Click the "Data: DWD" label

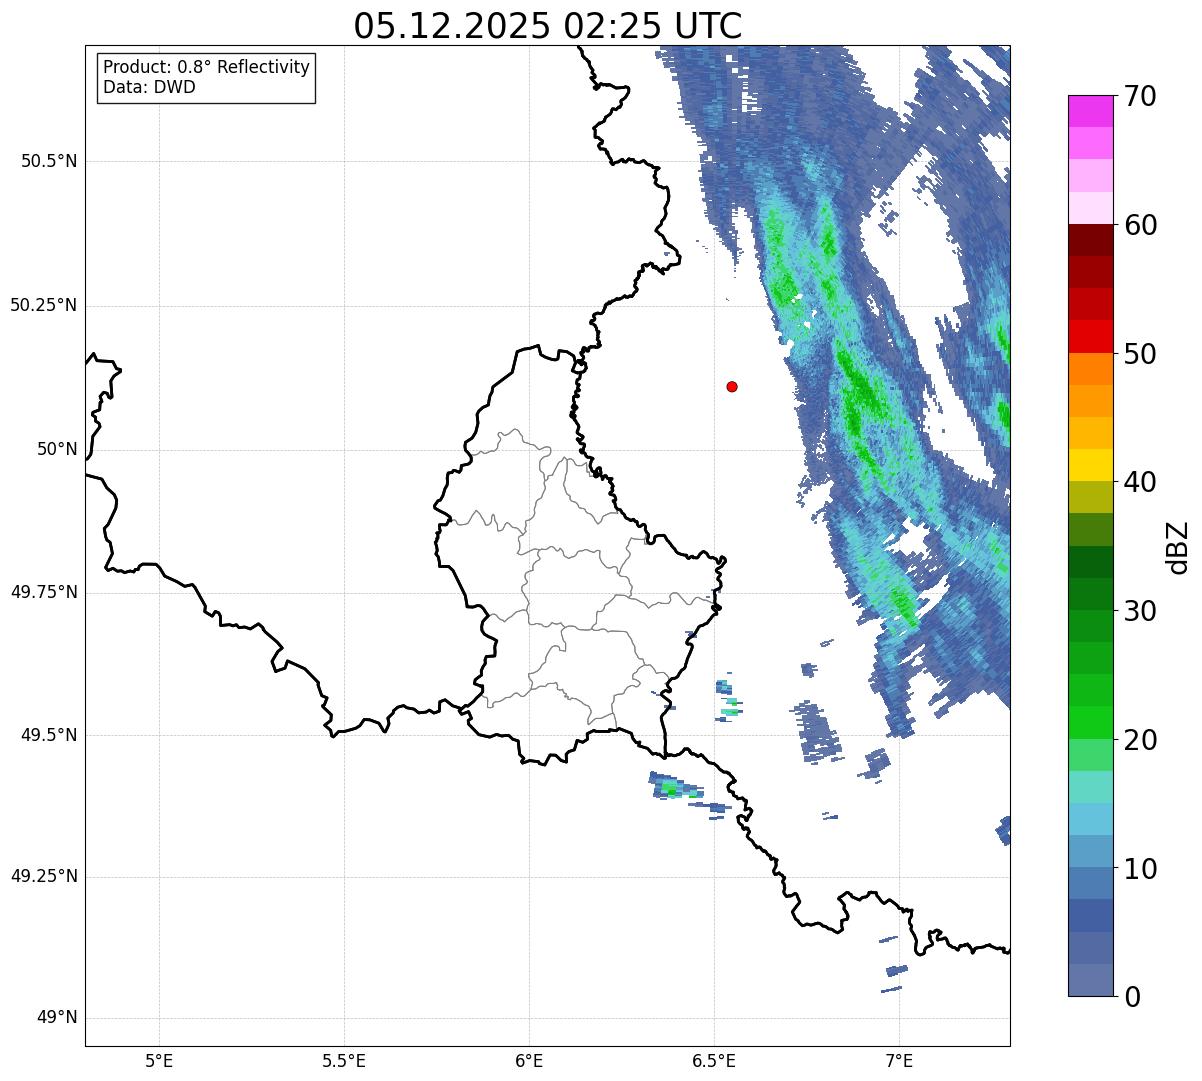pos(150,87)
